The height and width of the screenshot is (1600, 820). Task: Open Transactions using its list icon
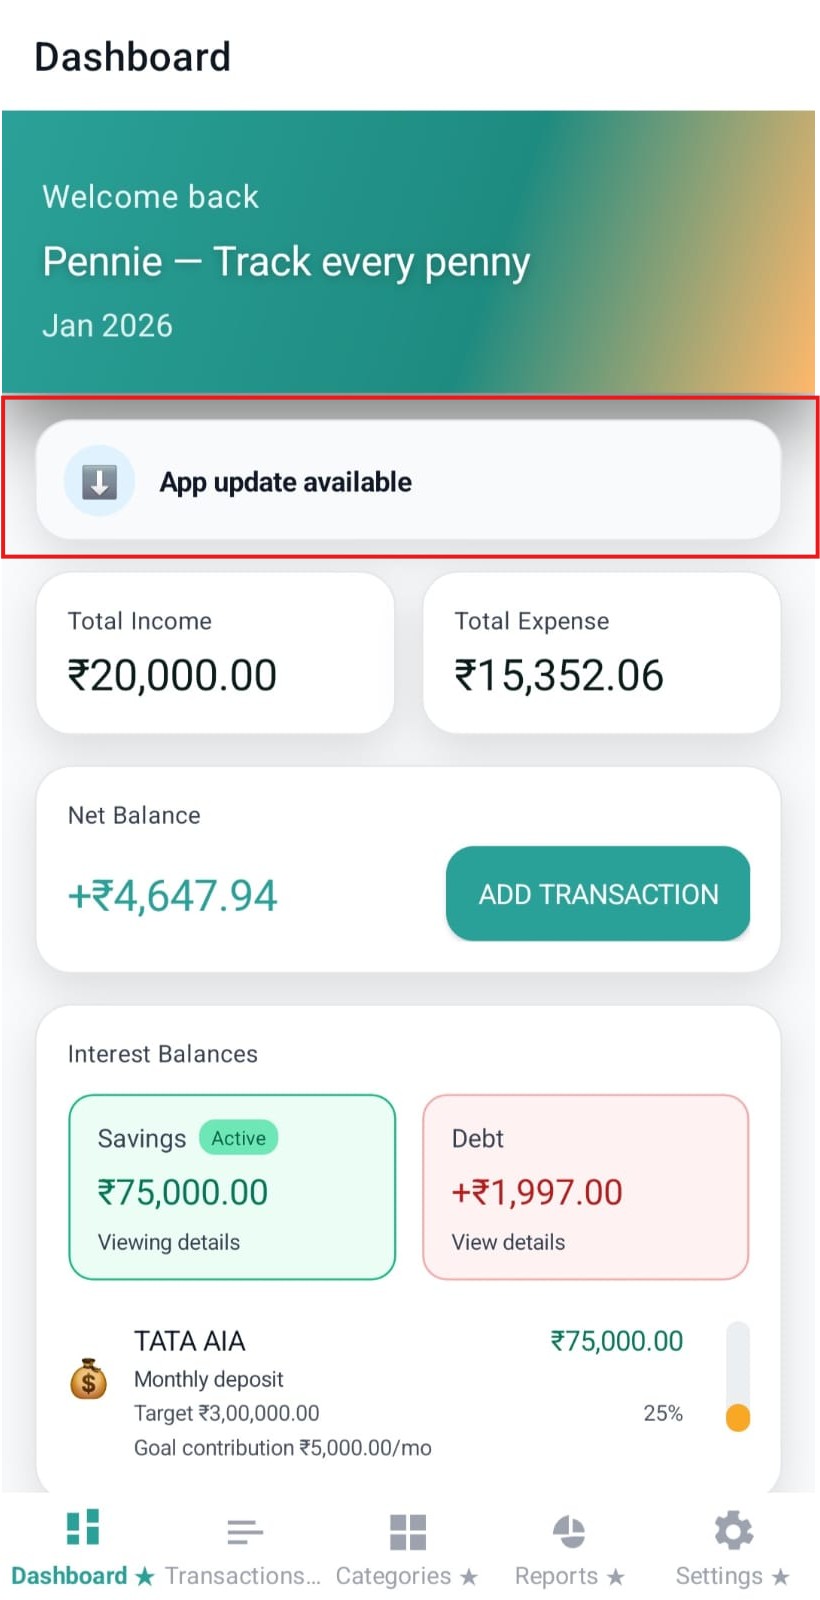(x=244, y=1530)
